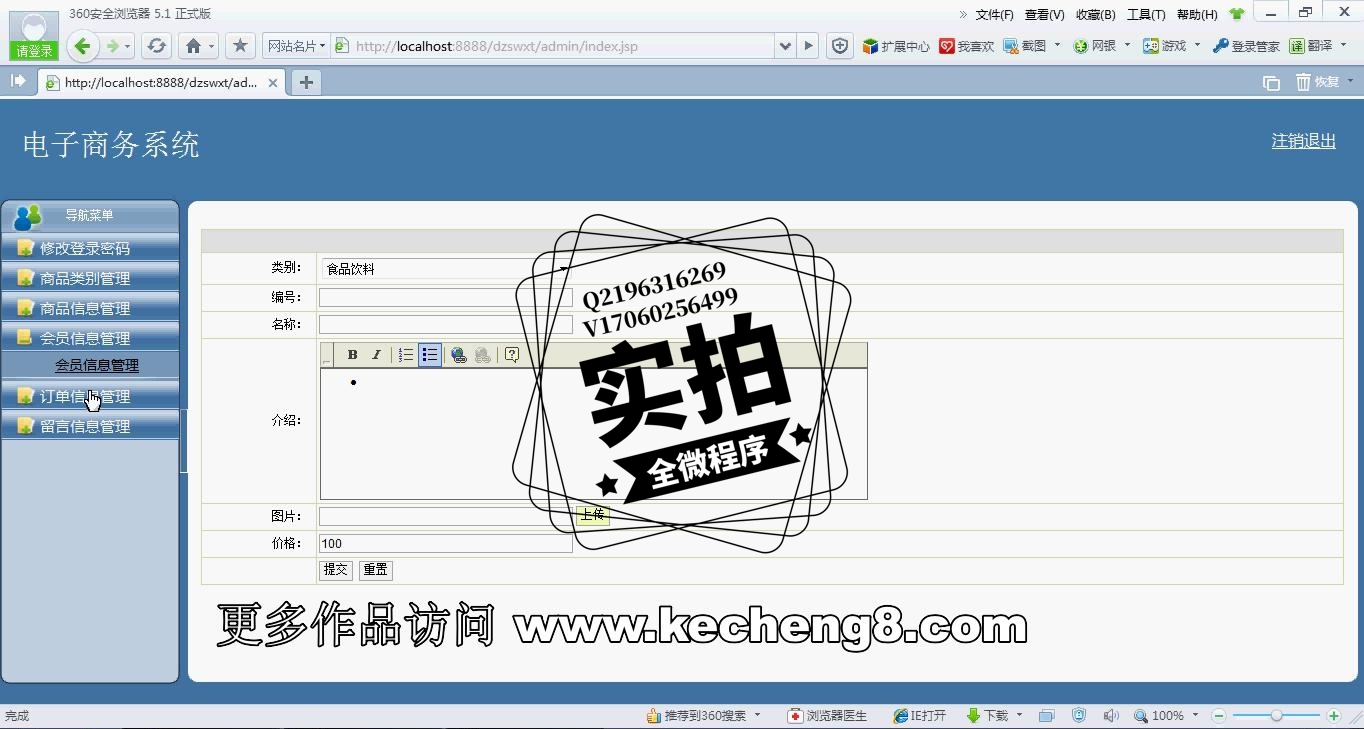Open the editor help (question mark) icon

point(512,355)
